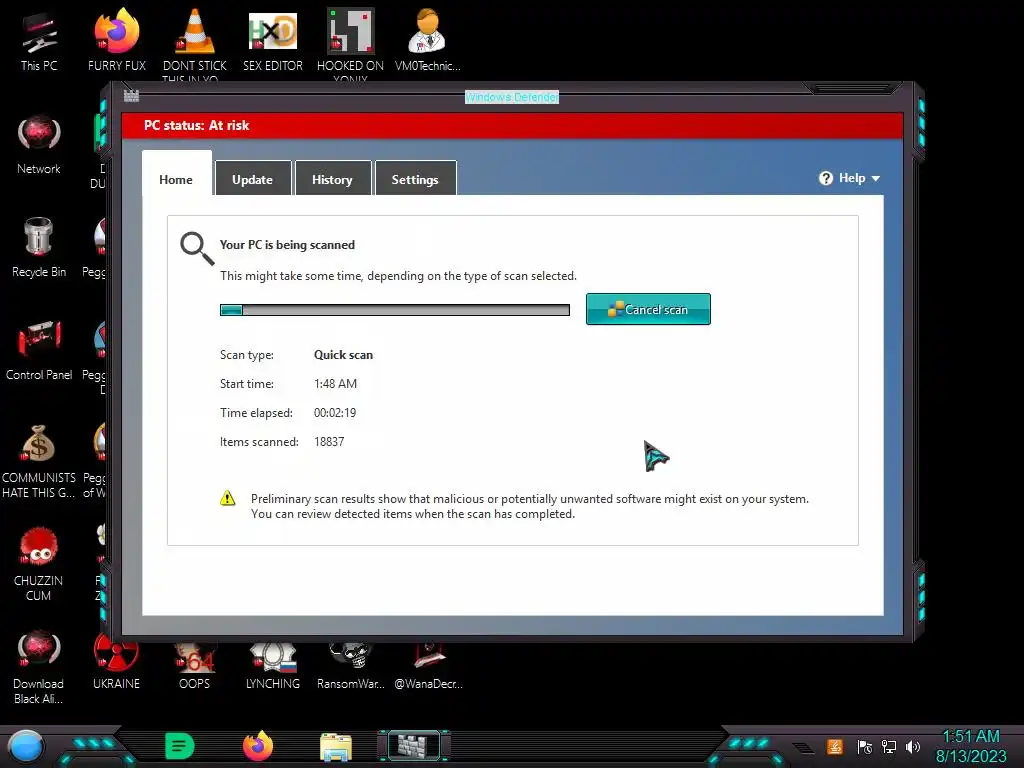1024x768 pixels.
Task: Open the Recycle Bin desktop icon
Action: (x=39, y=247)
